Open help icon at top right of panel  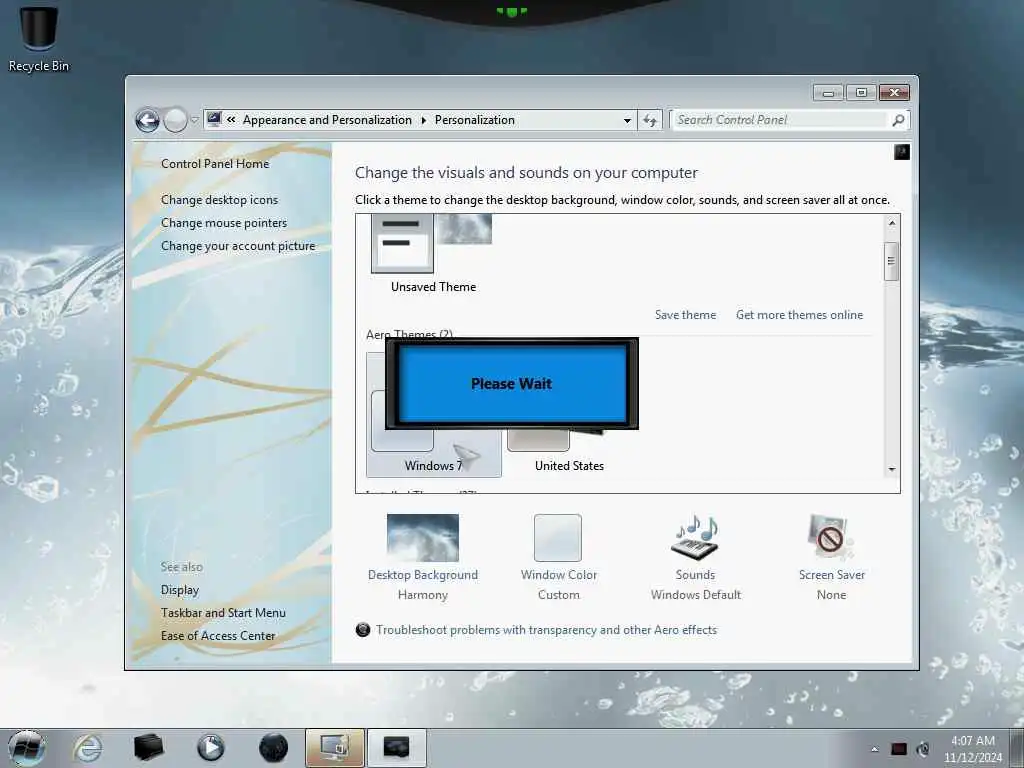pos(901,152)
